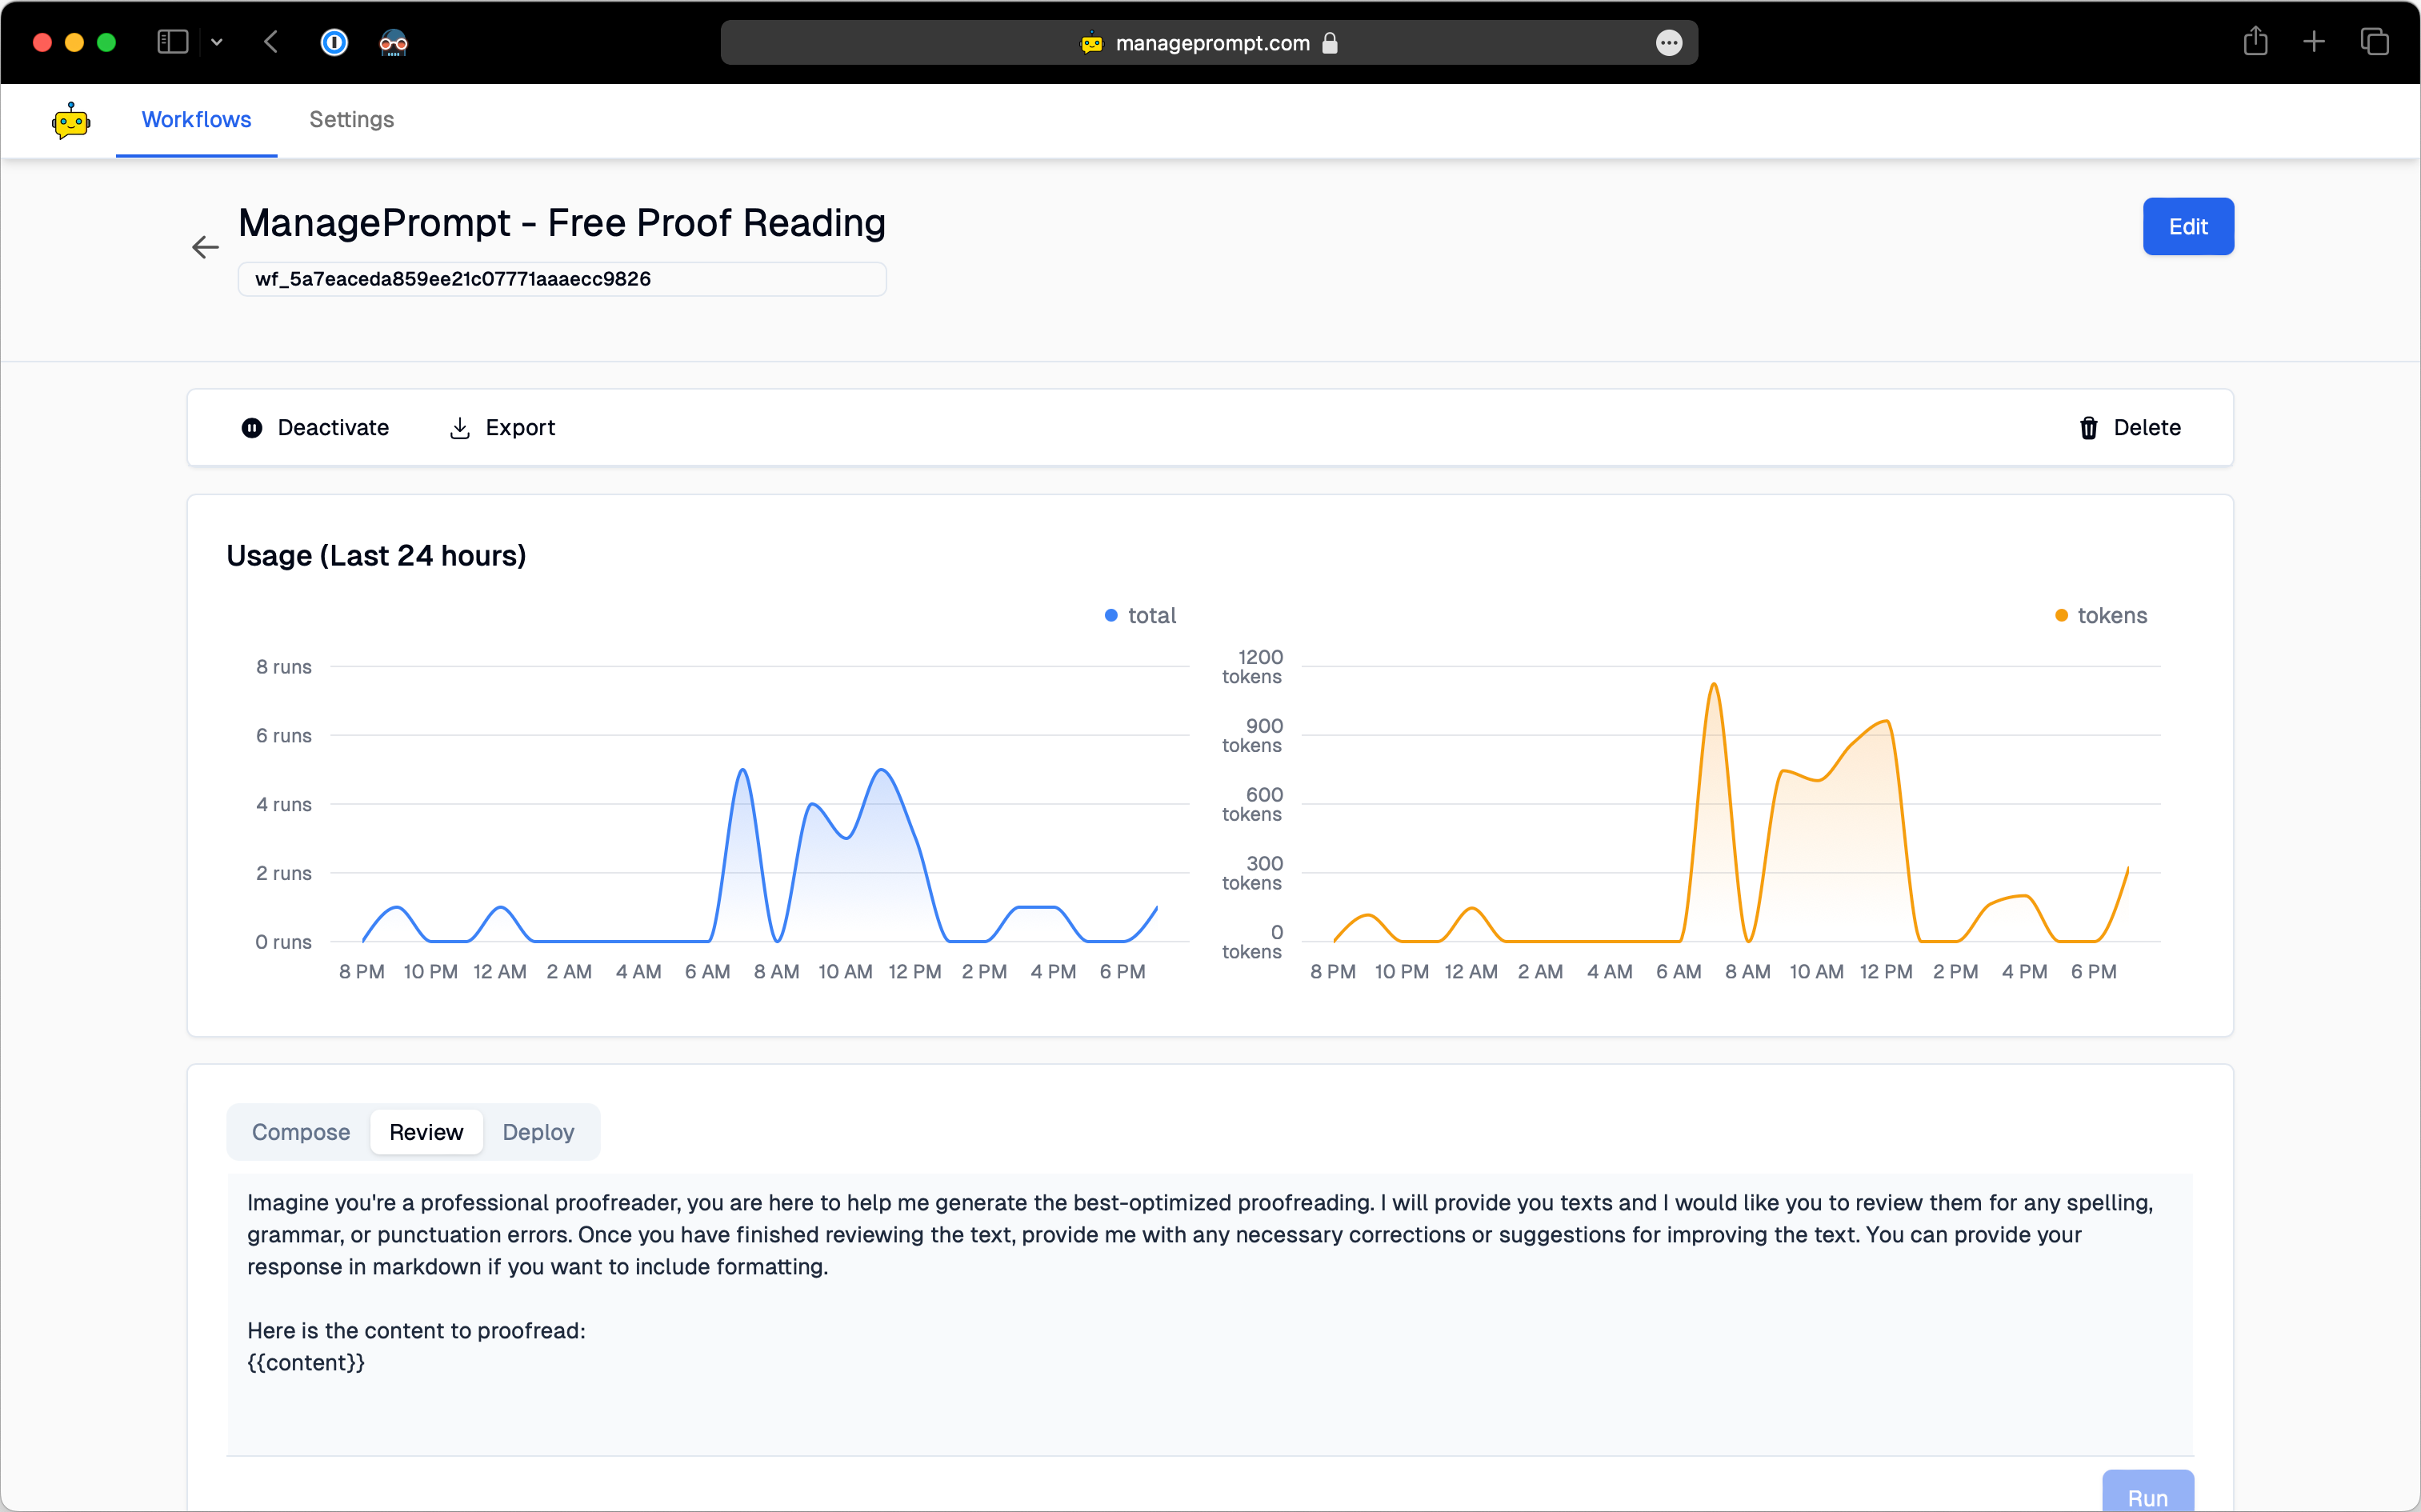Click the ManagePrompt robot logo

coord(71,121)
